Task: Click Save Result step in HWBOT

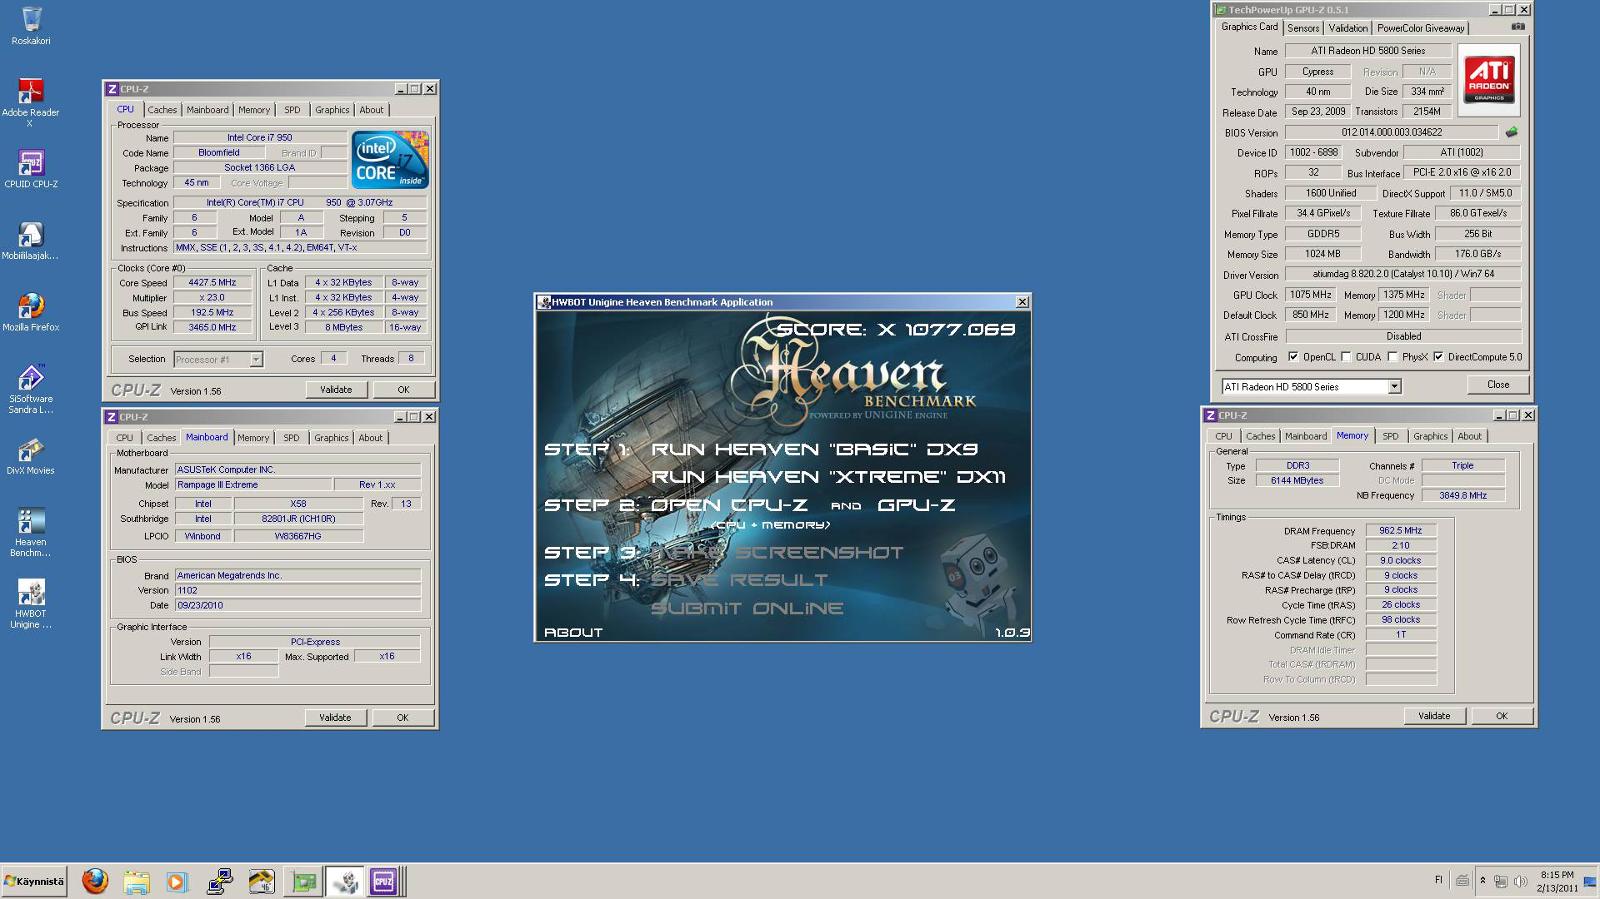Action: [739, 580]
